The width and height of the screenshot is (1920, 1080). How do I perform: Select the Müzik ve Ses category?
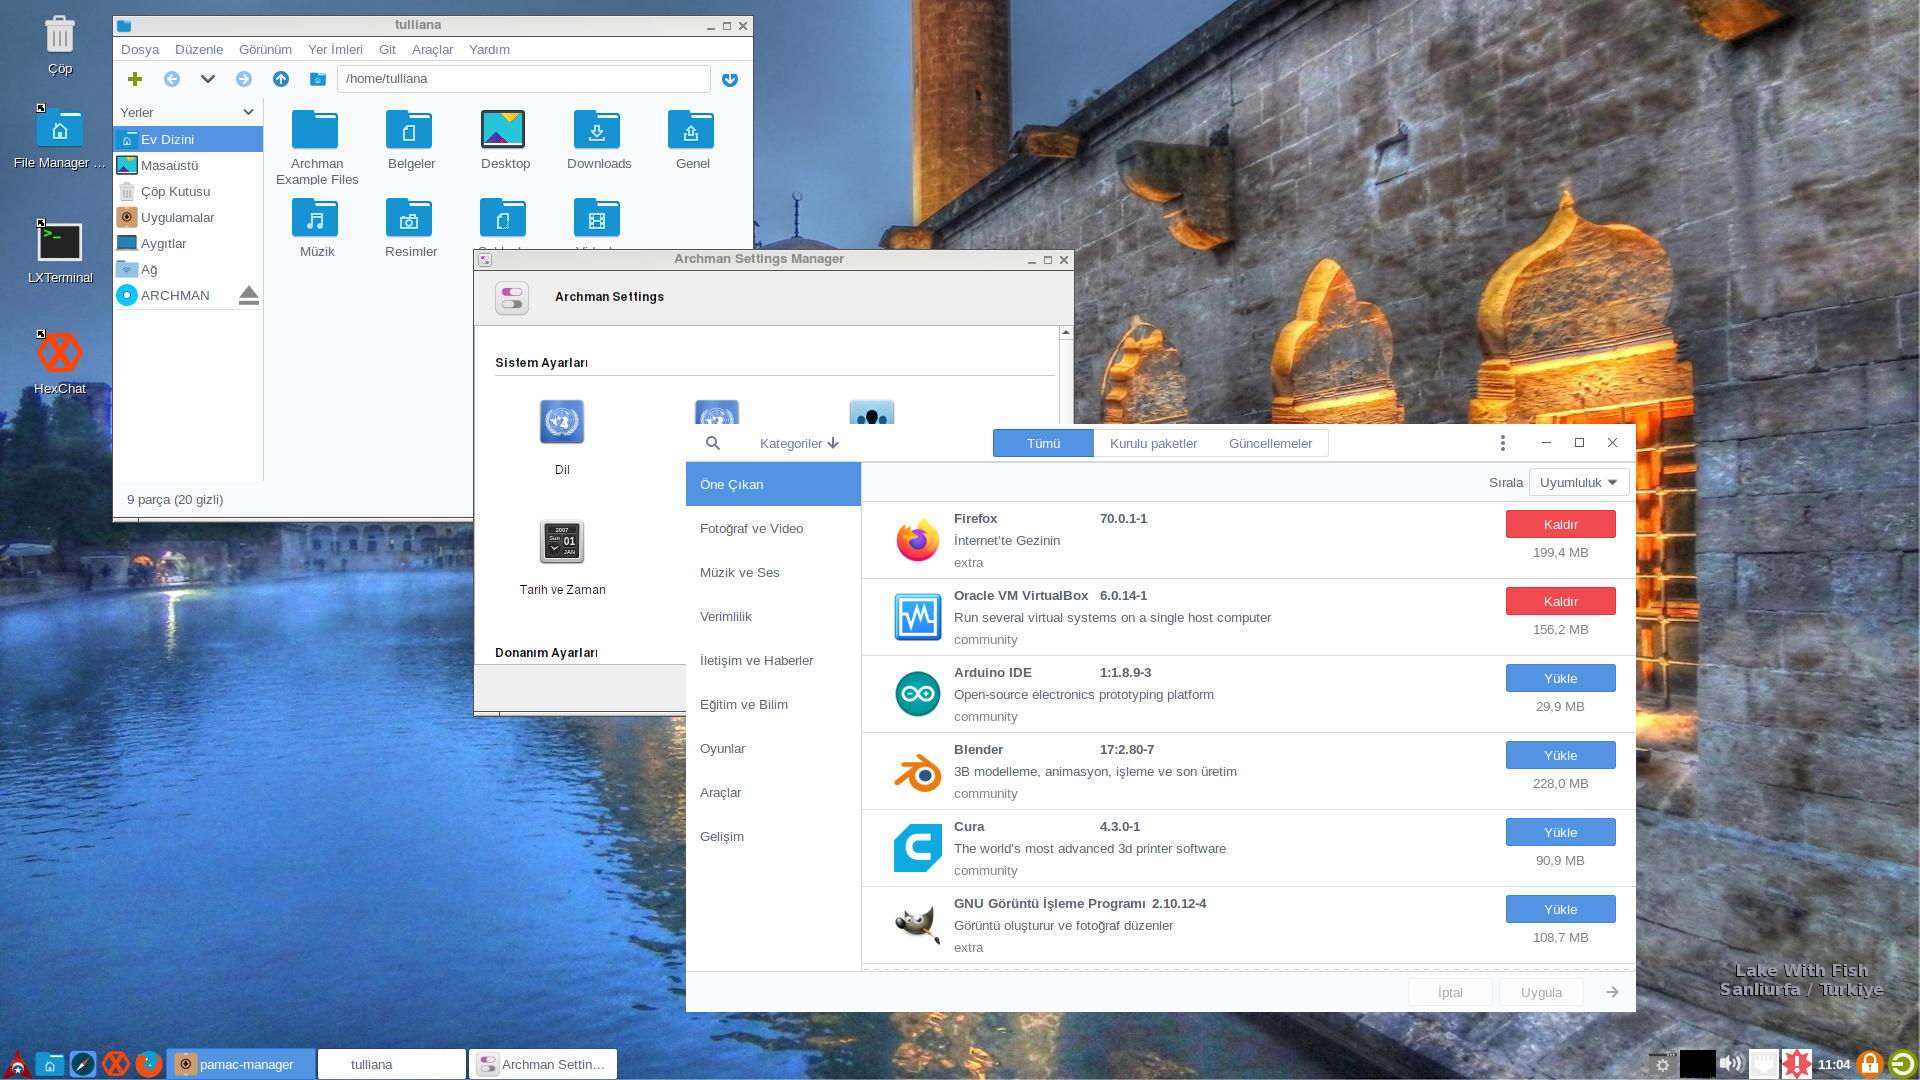click(773, 572)
